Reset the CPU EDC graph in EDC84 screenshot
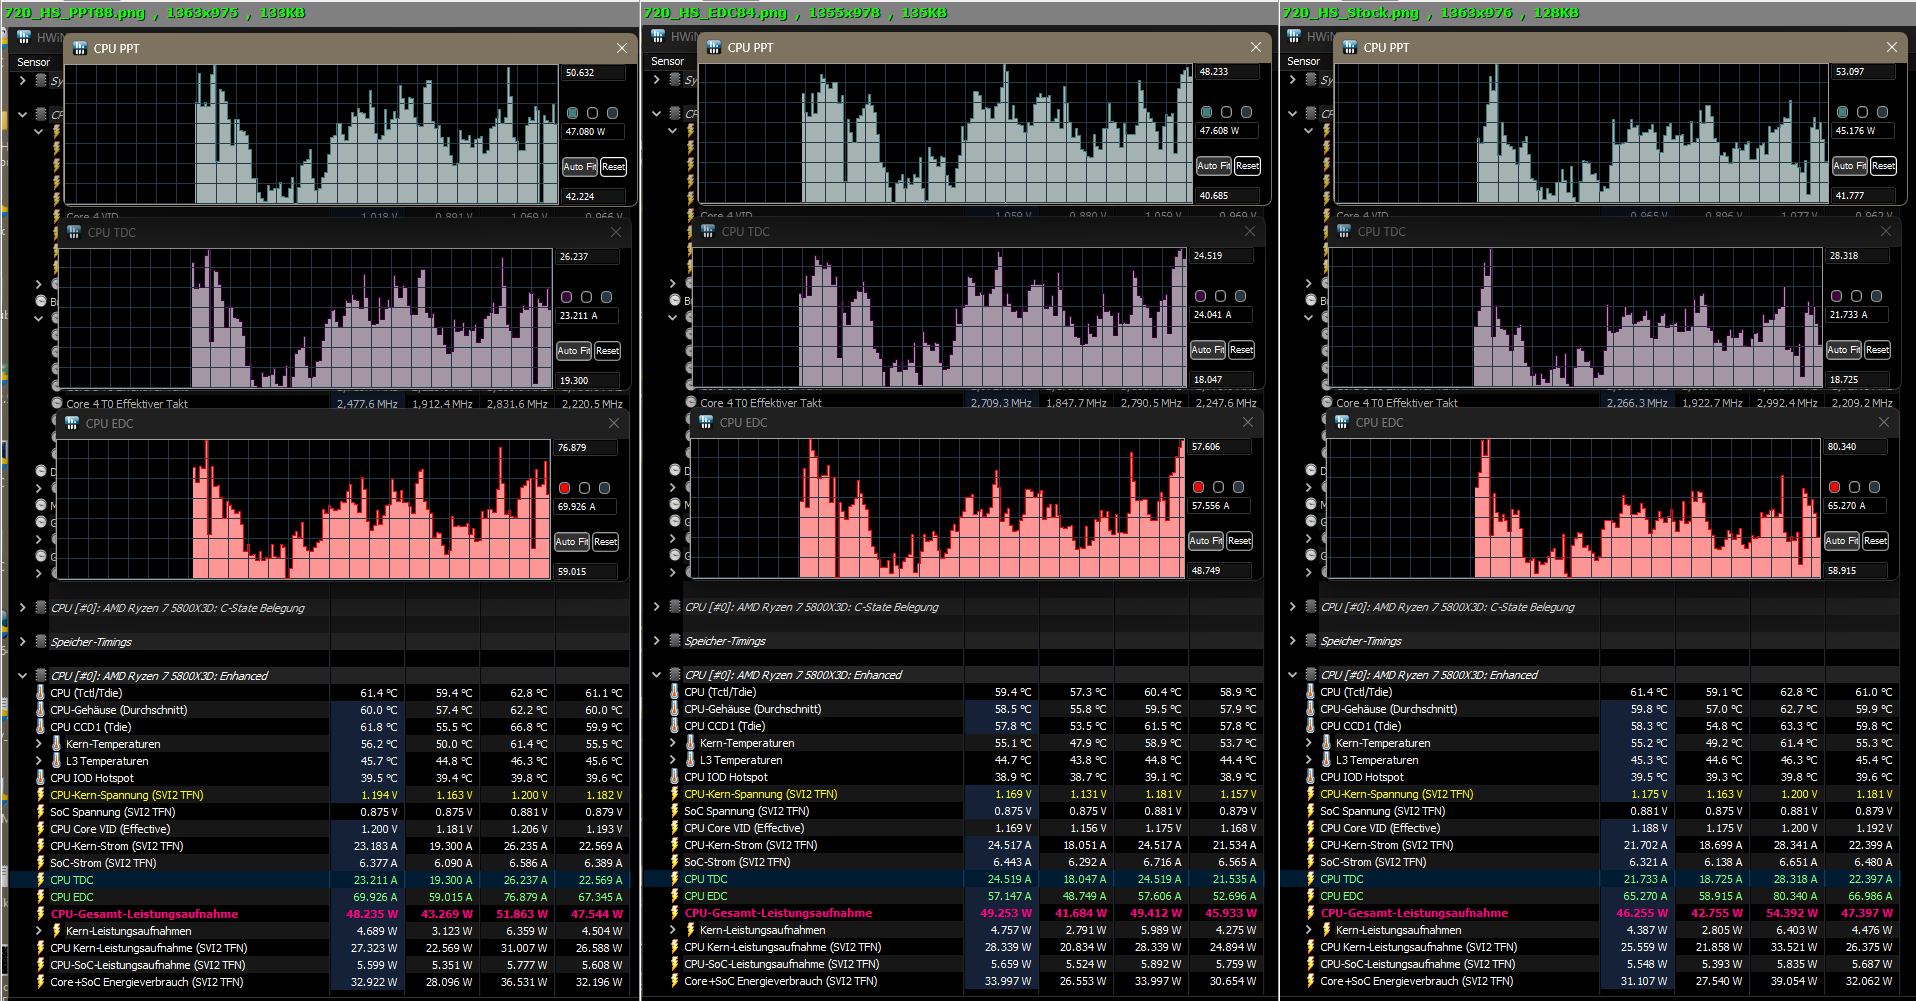 1239,541
